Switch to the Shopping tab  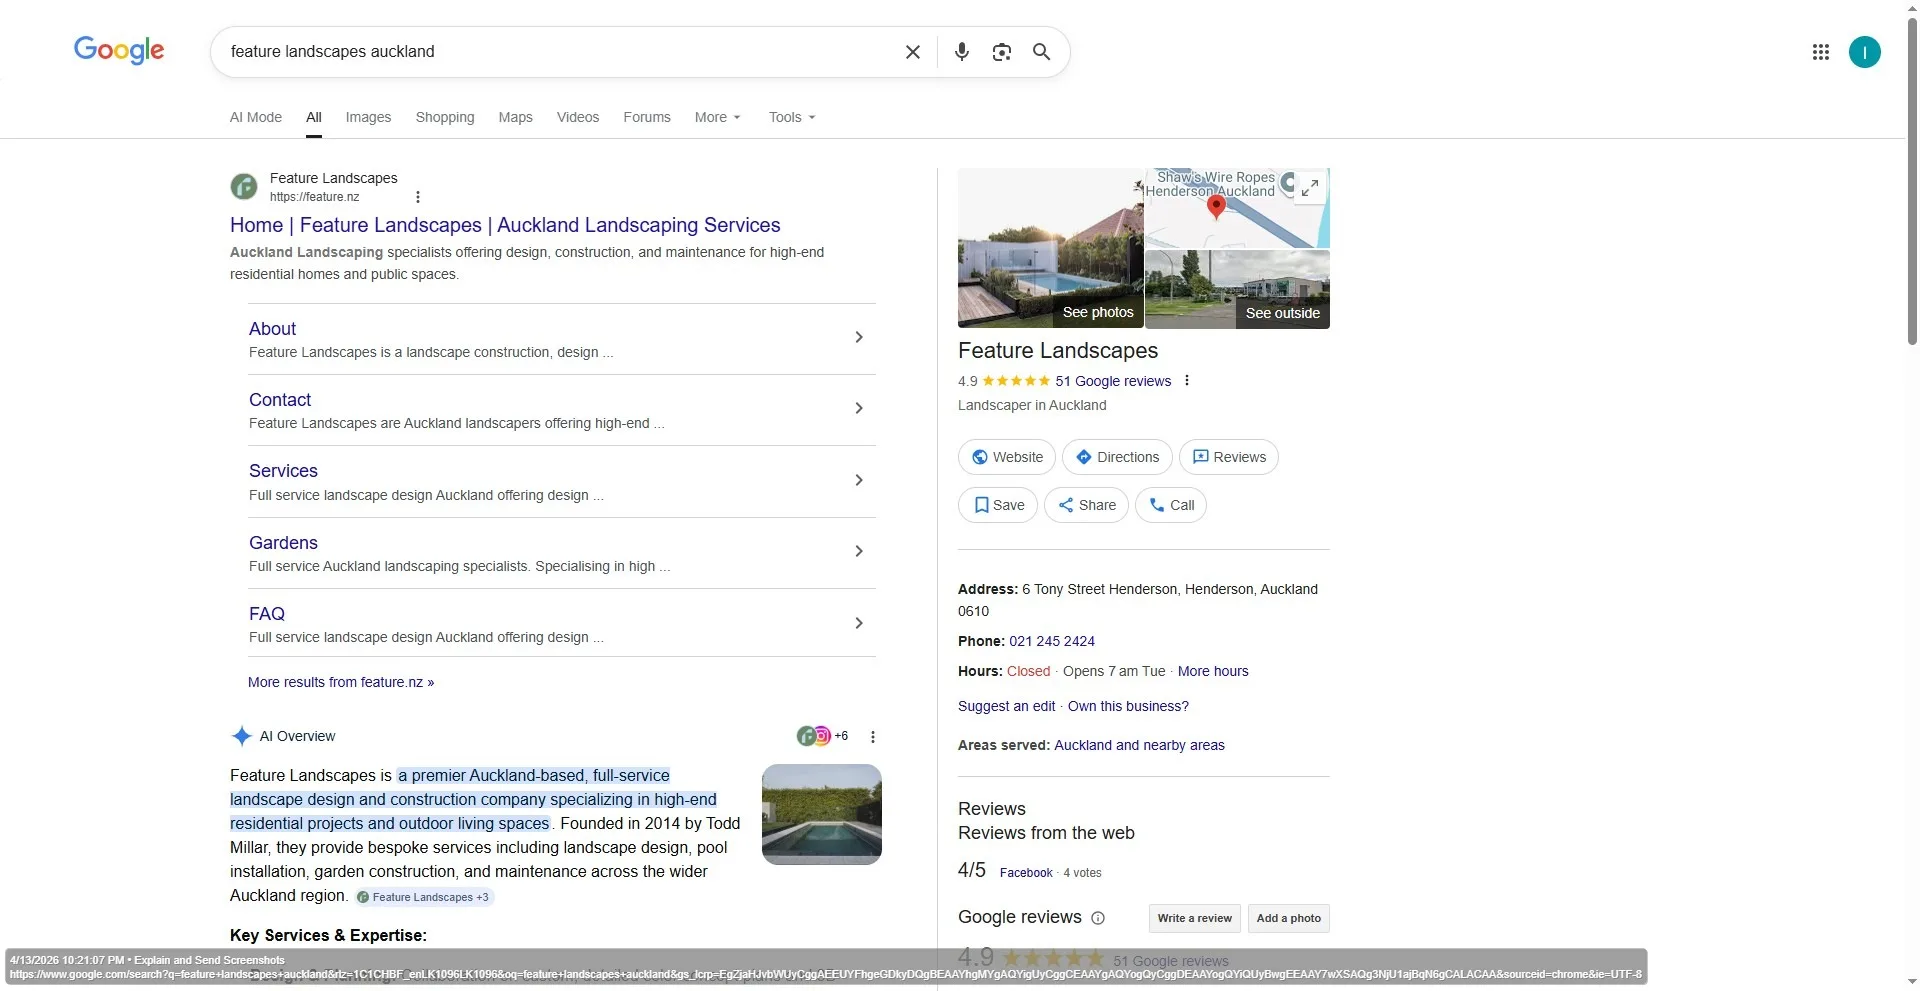coord(445,117)
